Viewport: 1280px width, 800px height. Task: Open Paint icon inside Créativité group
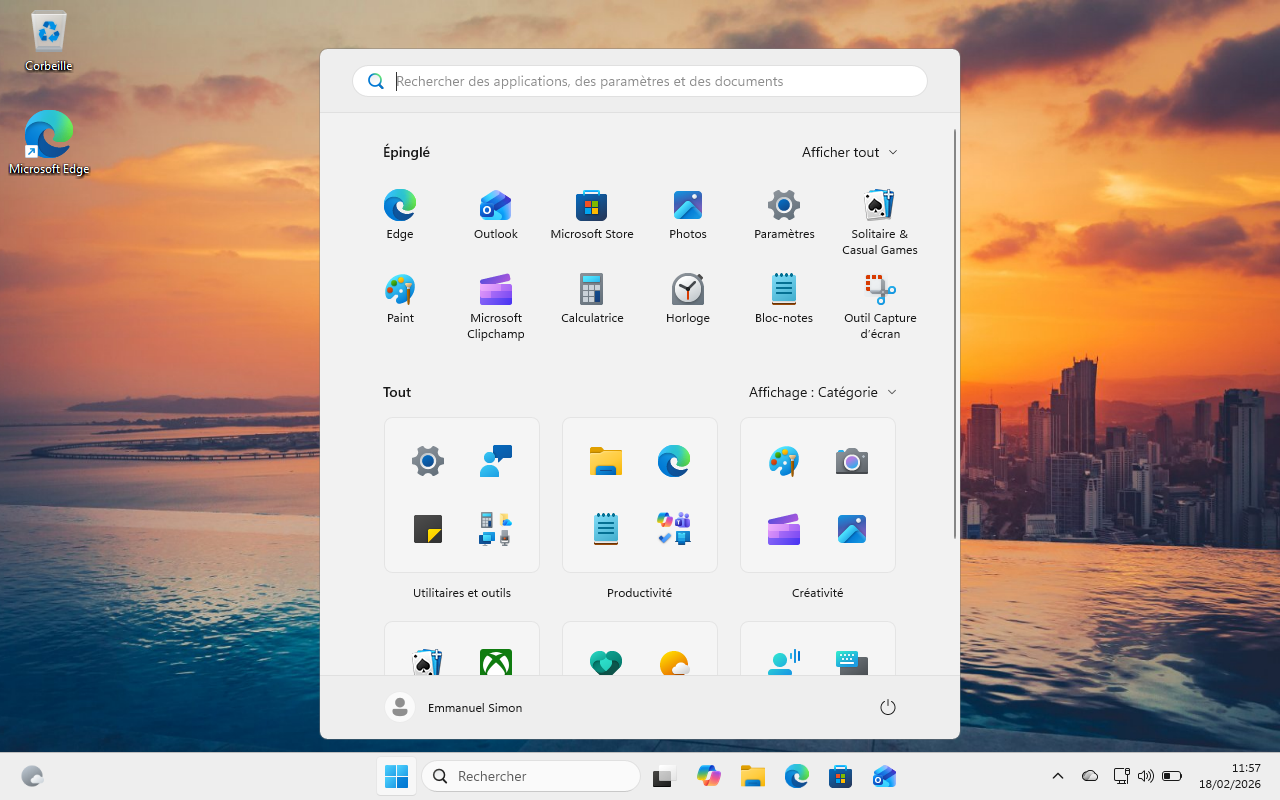pyautogui.click(x=784, y=461)
